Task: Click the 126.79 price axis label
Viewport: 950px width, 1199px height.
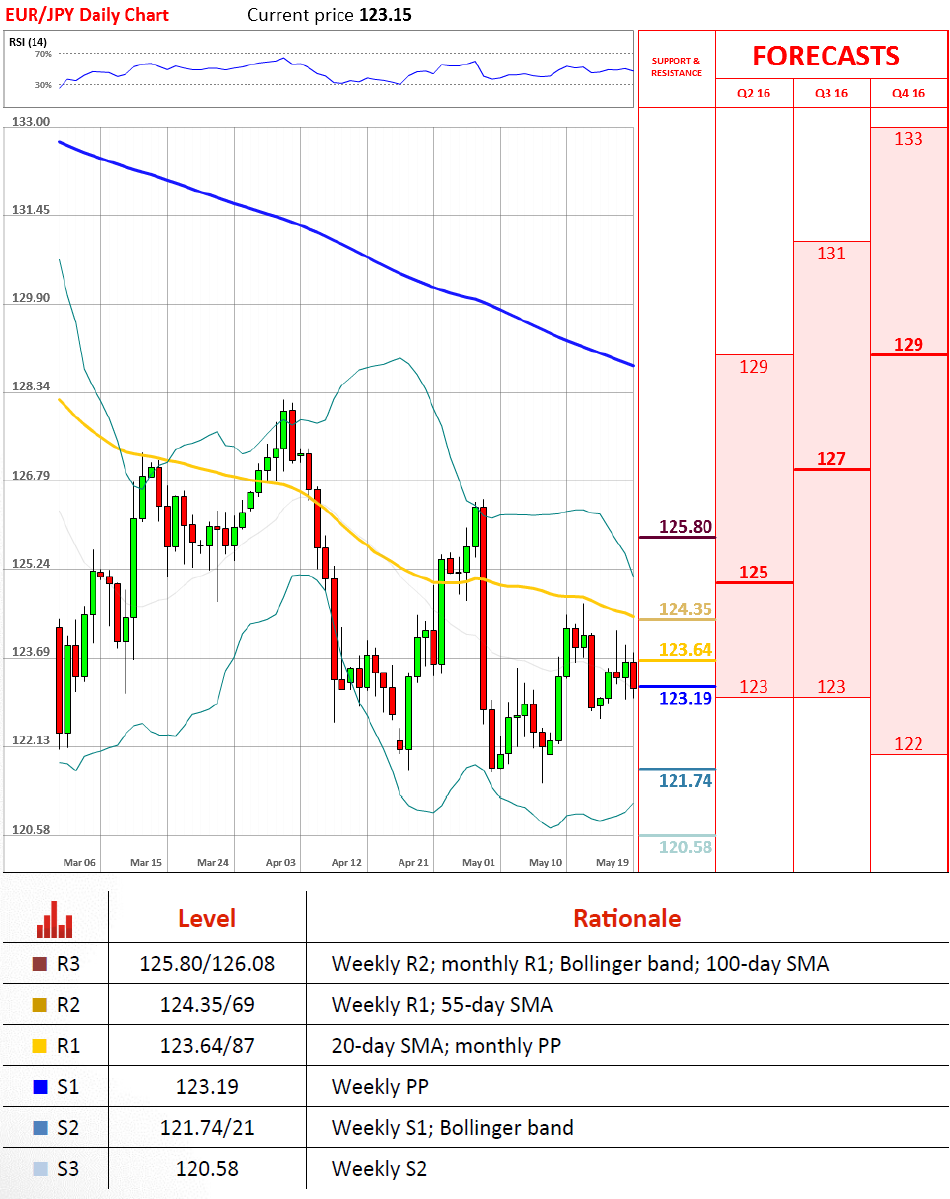Action: tap(31, 476)
